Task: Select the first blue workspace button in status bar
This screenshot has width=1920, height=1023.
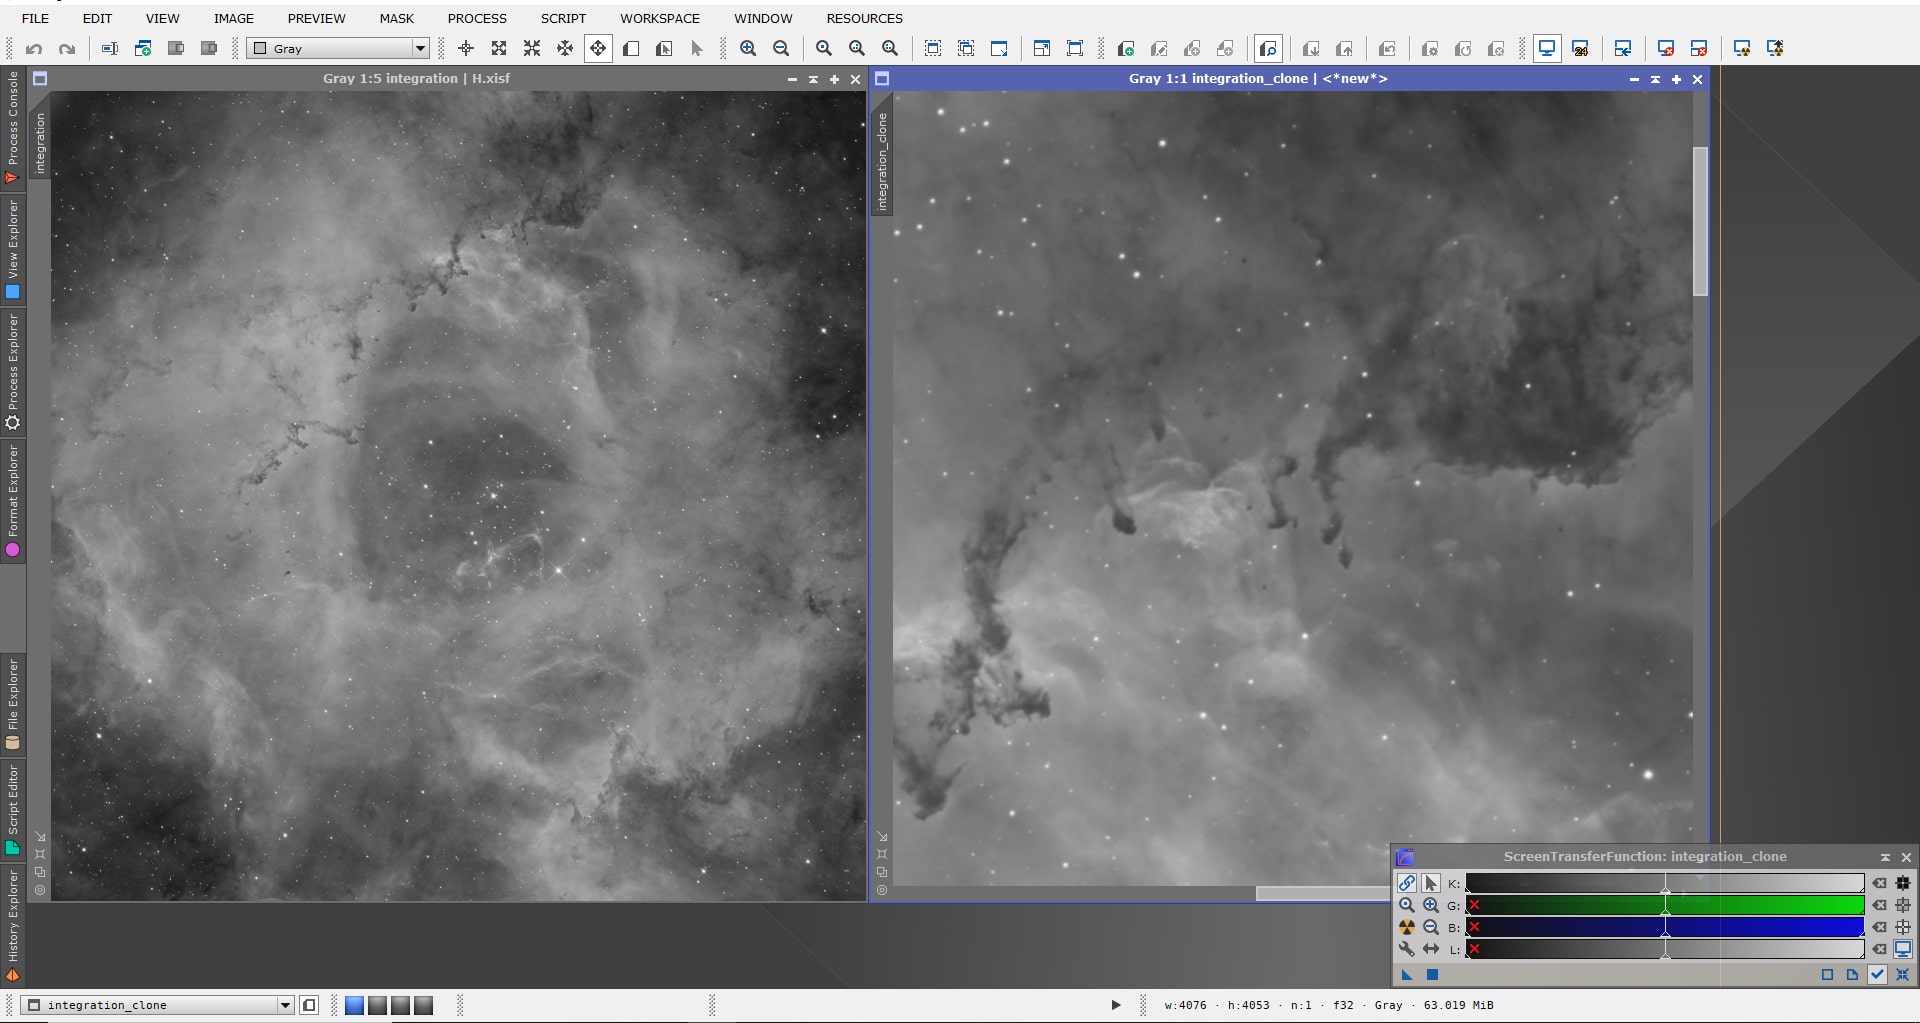Action: click(x=354, y=1005)
